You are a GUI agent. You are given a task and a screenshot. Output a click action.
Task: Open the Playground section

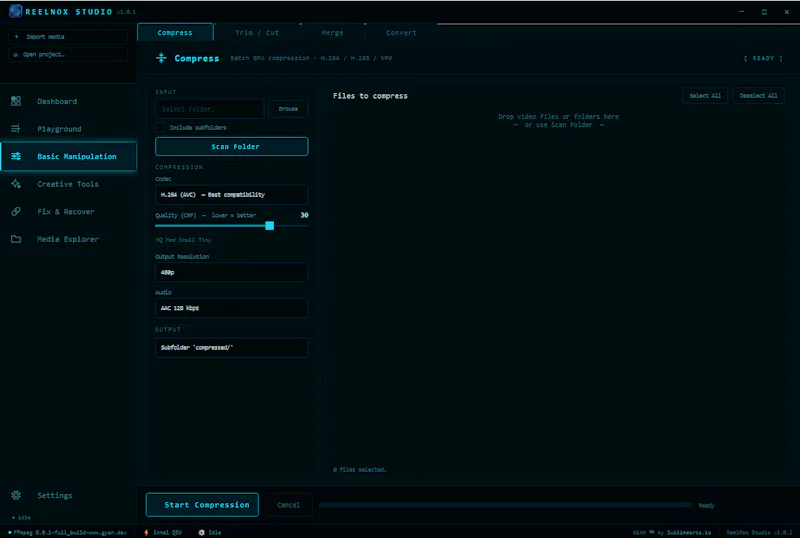click(68, 129)
